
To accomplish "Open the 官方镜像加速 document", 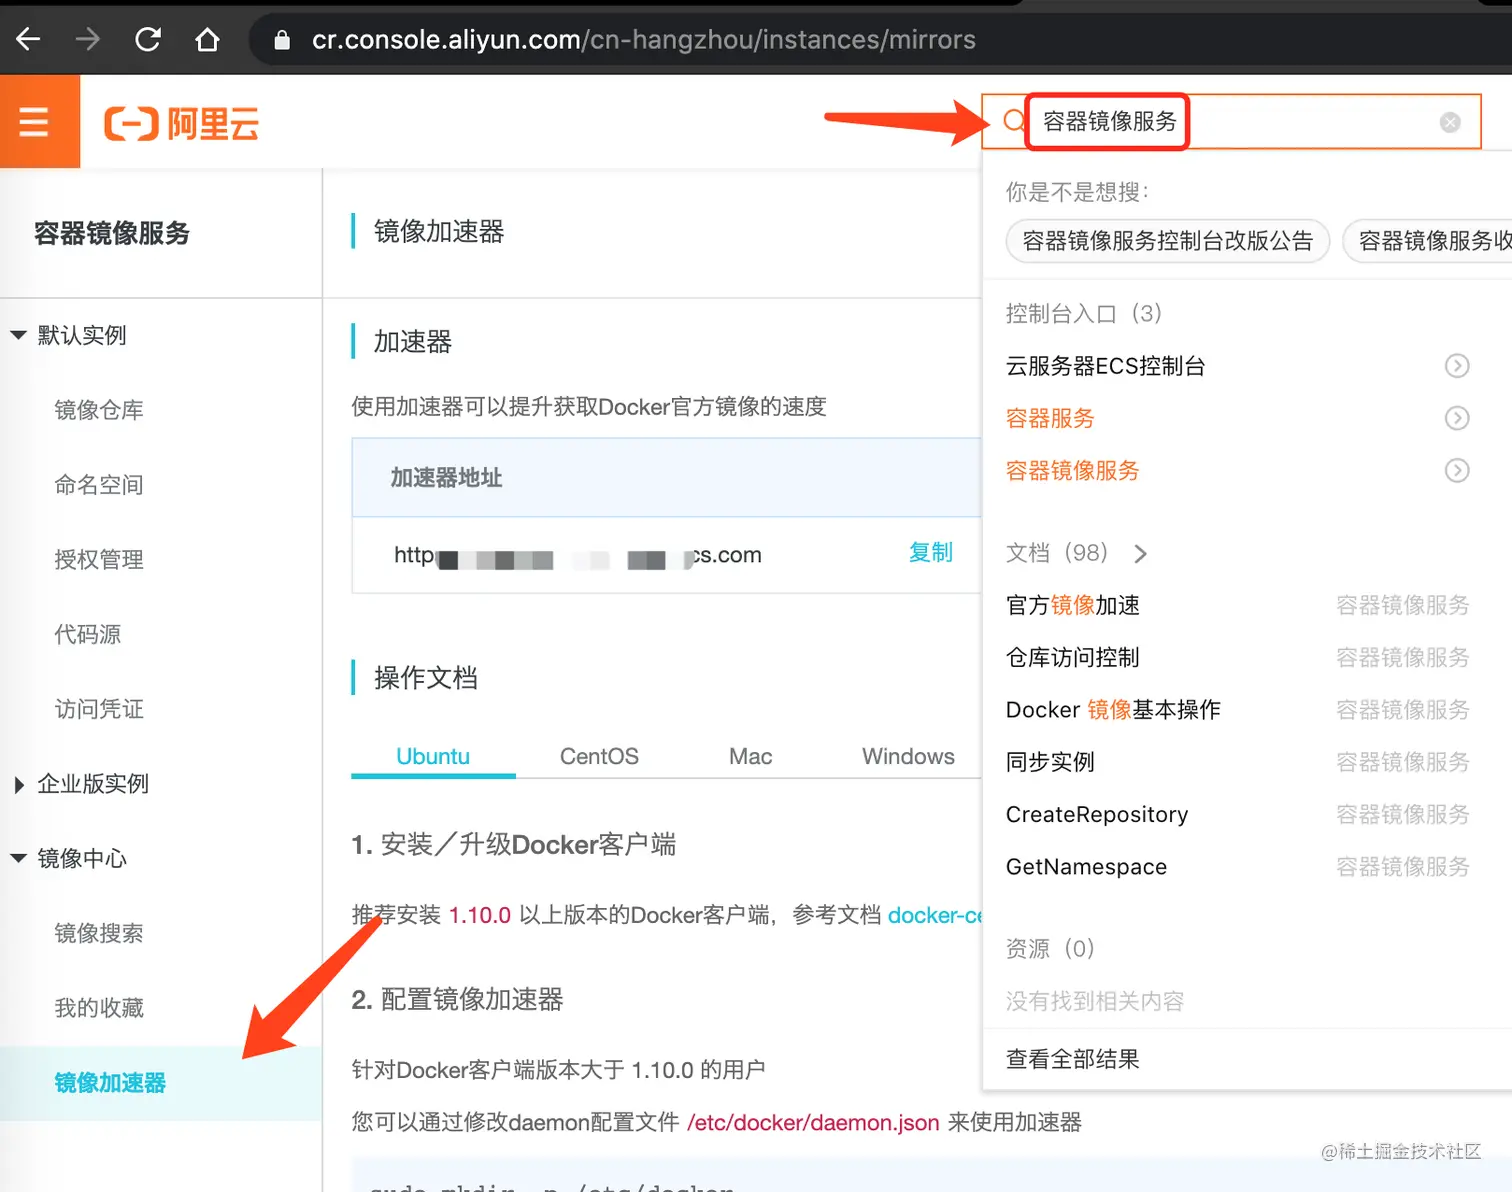I will 1072,605.
